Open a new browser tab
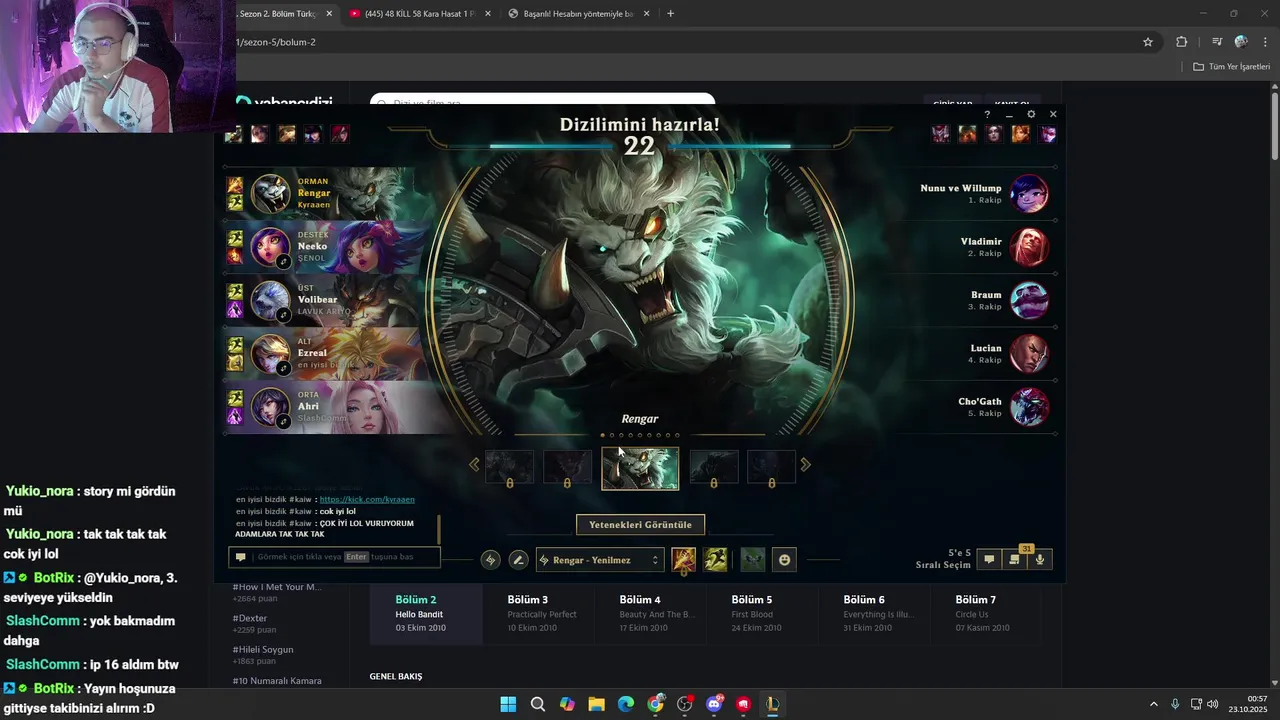The width and height of the screenshot is (1280, 720). pos(670,14)
